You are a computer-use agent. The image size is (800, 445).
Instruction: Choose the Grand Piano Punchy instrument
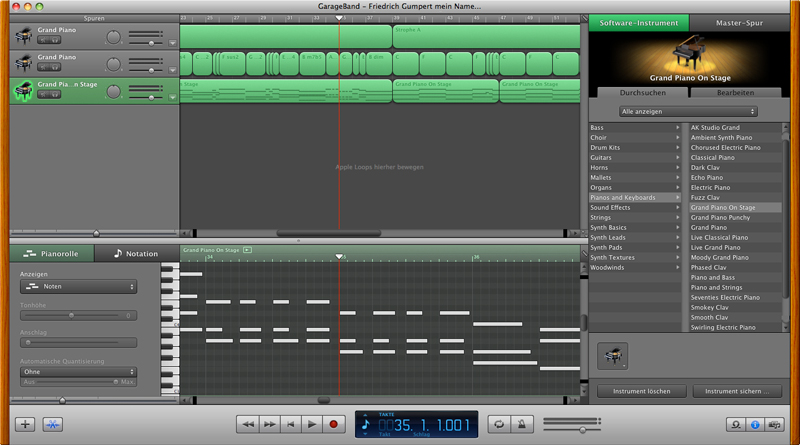pos(735,217)
